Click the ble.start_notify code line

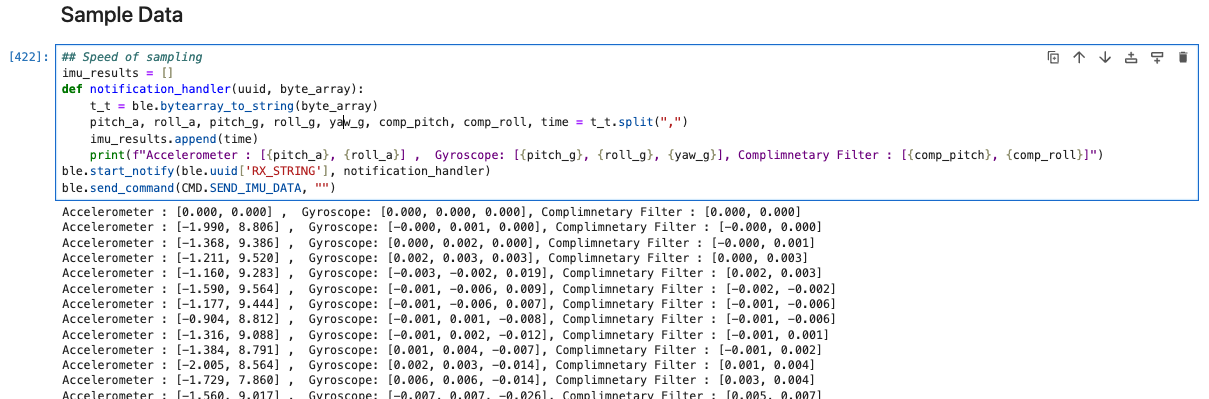pos(276,171)
